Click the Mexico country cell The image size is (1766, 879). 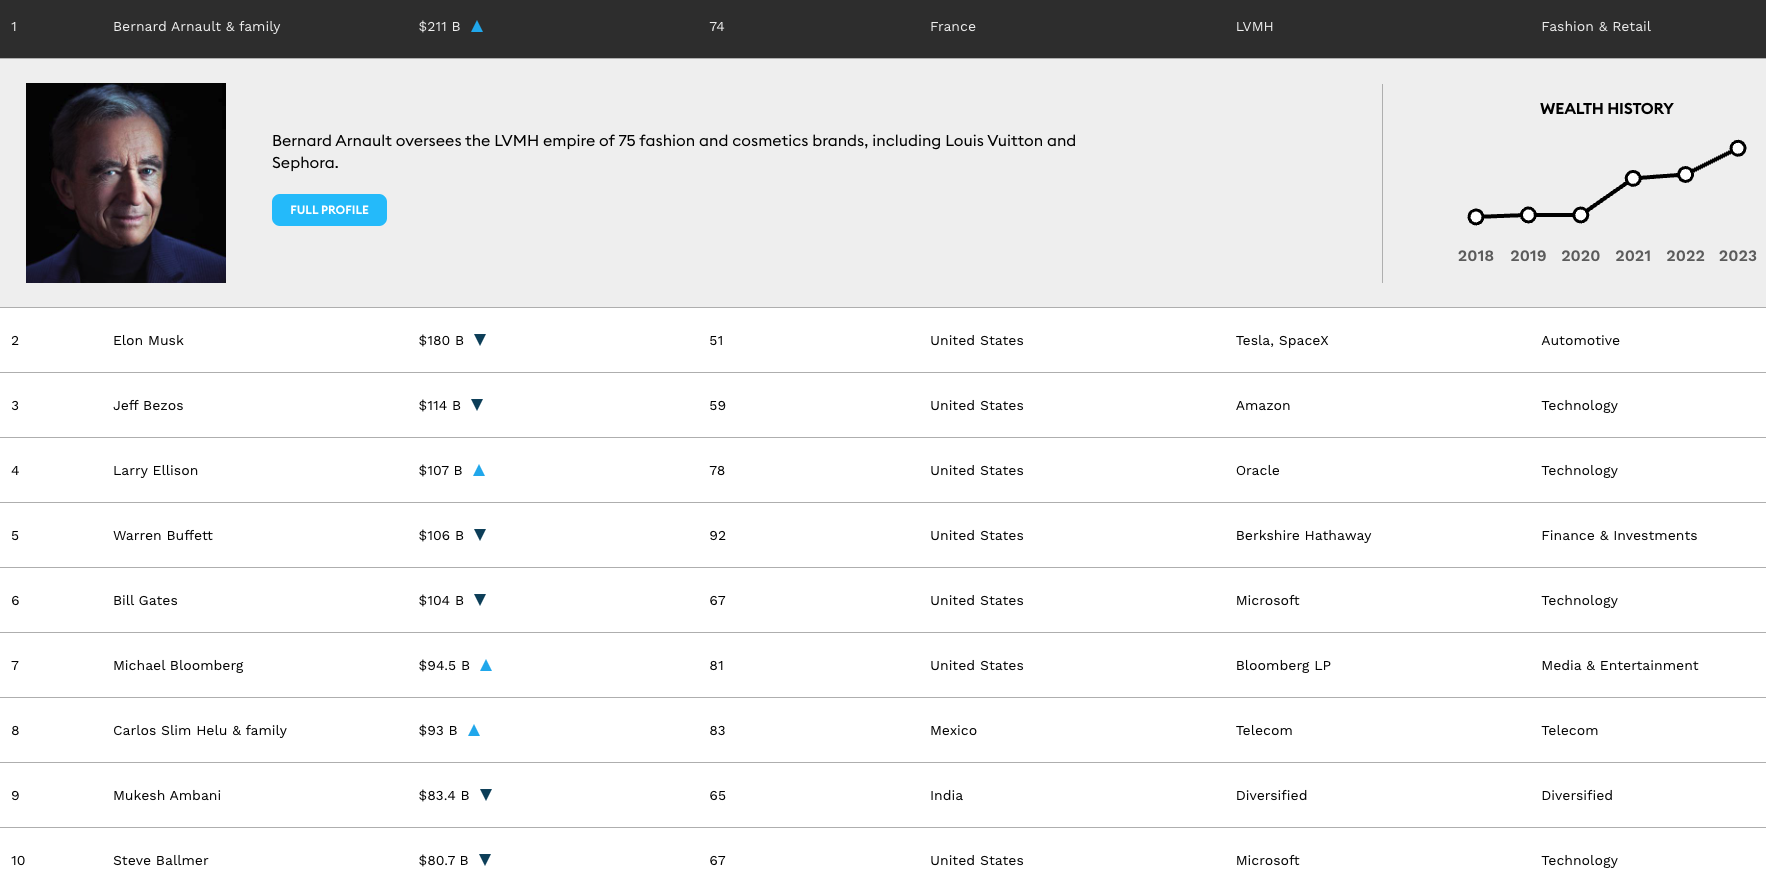click(x=953, y=730)
